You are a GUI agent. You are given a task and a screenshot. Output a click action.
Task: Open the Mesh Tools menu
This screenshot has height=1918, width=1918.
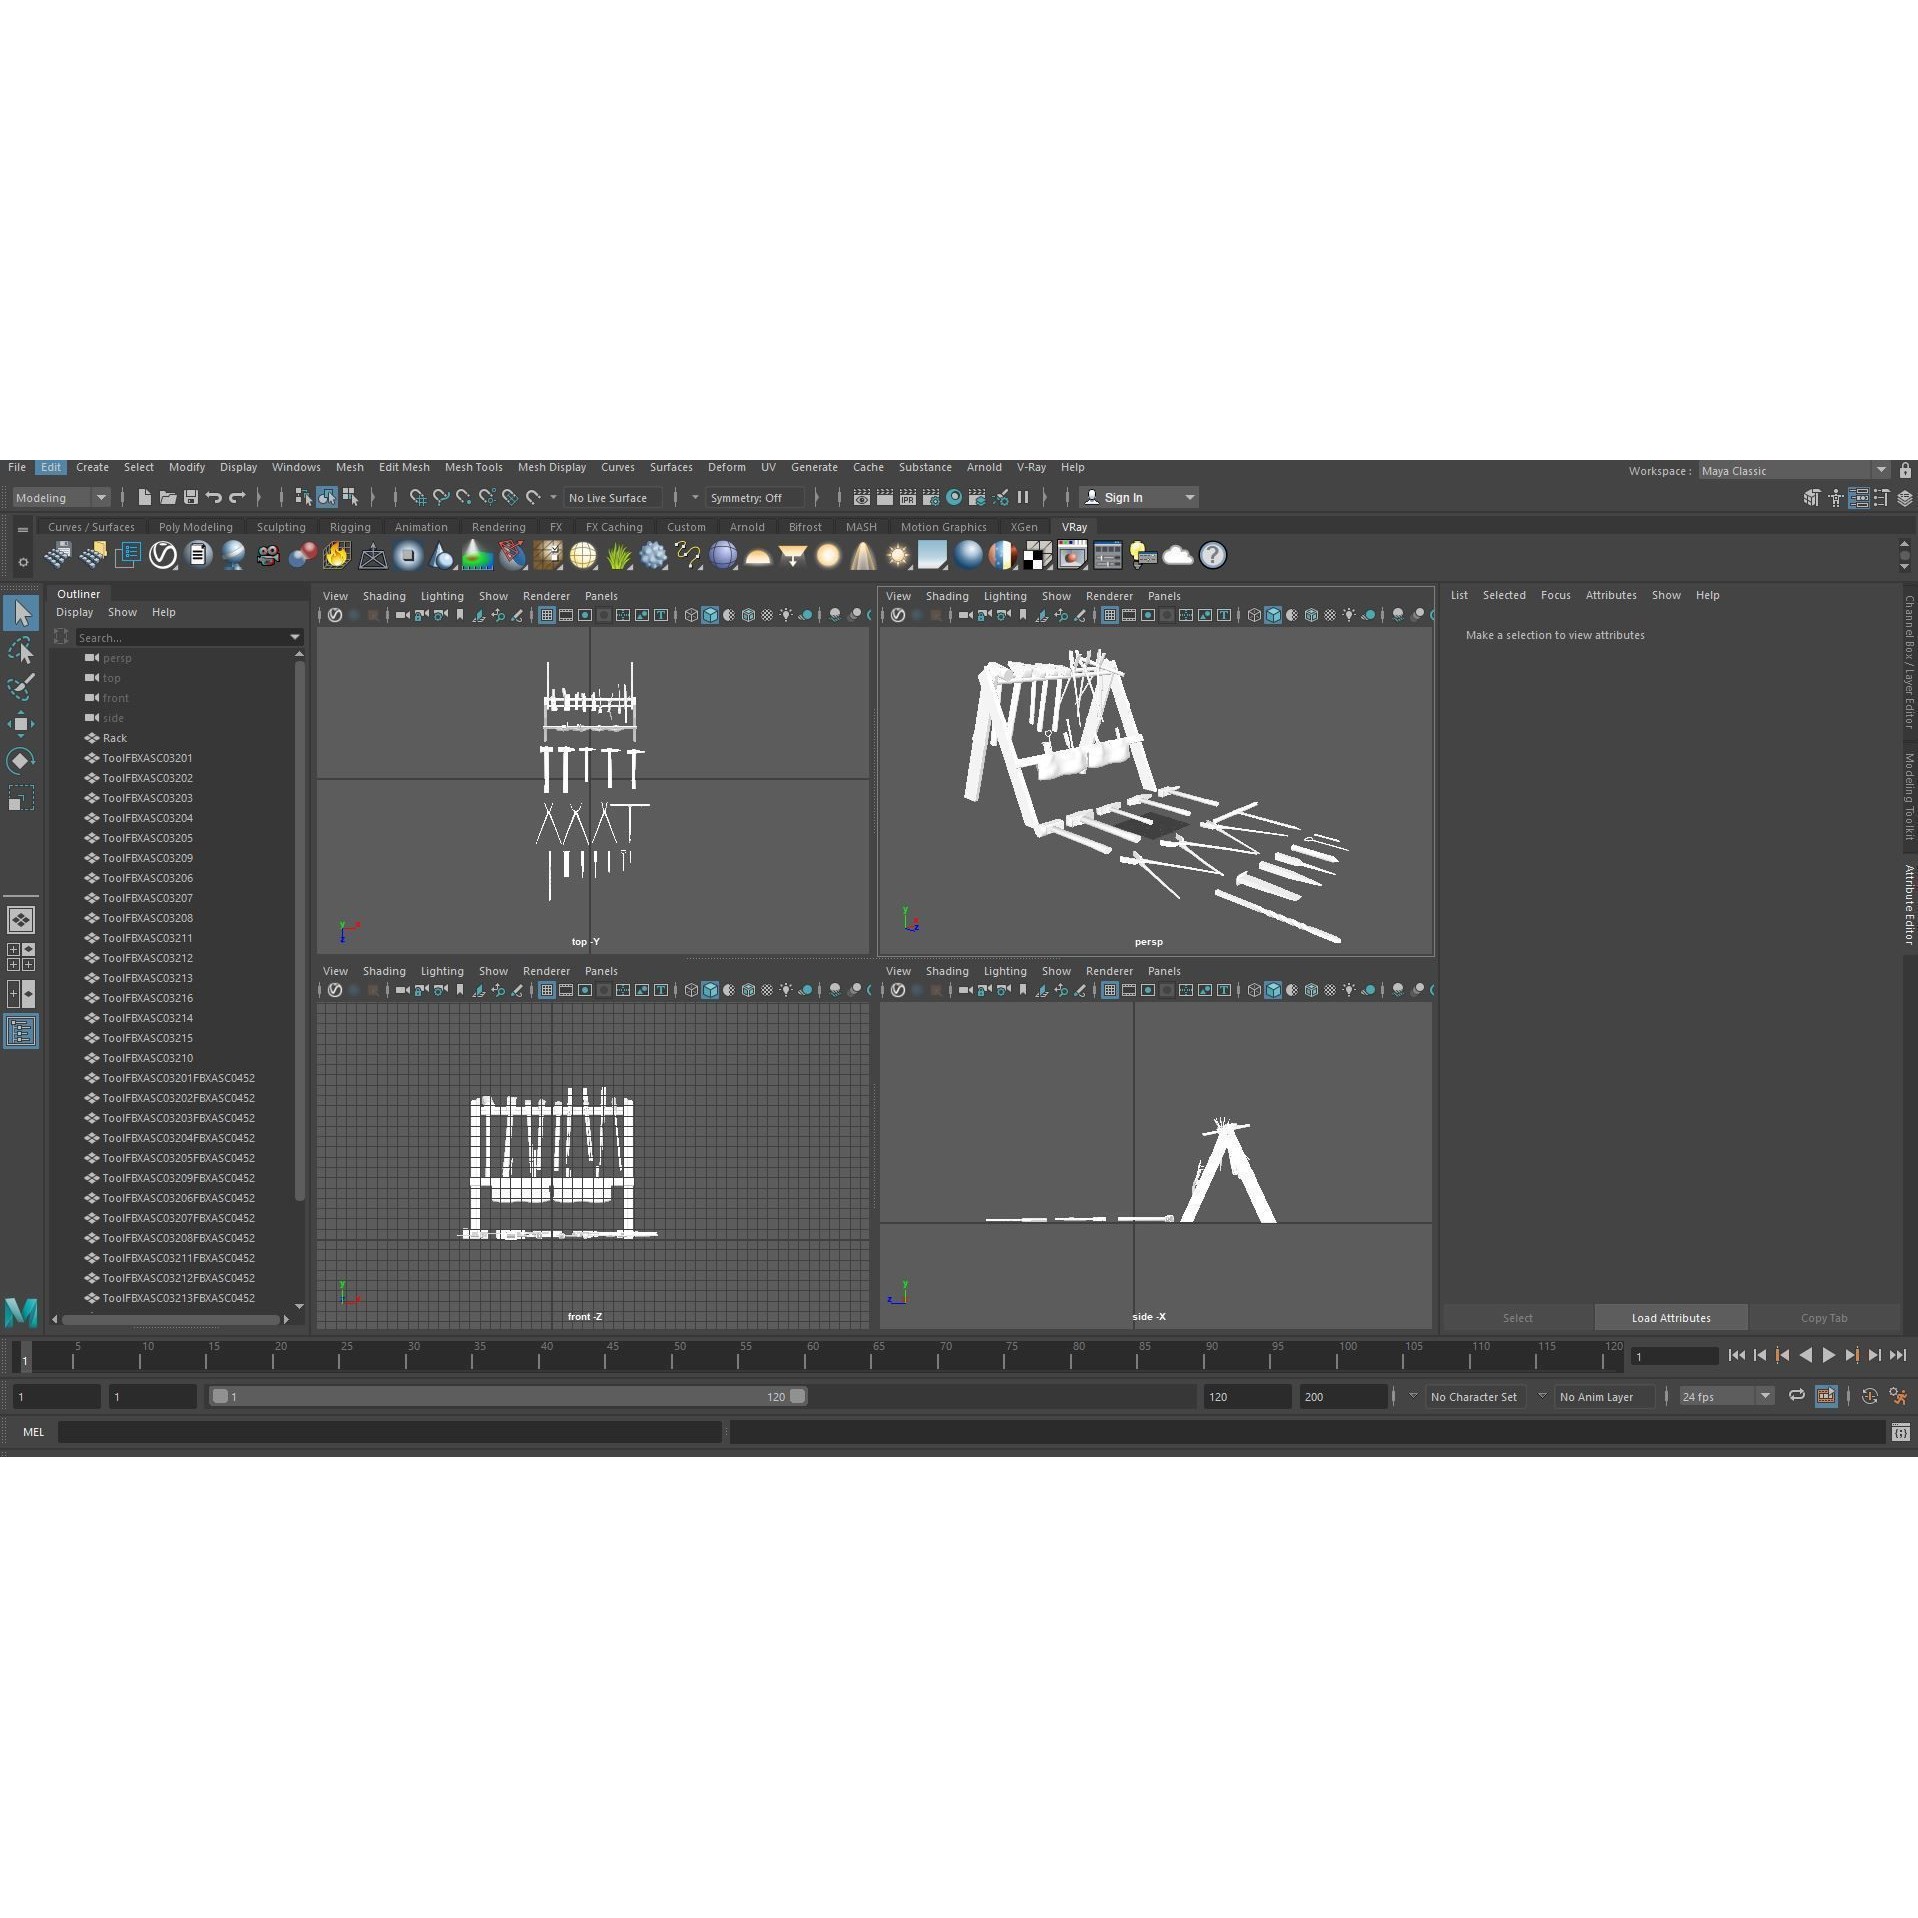click(x=474, y=467)
